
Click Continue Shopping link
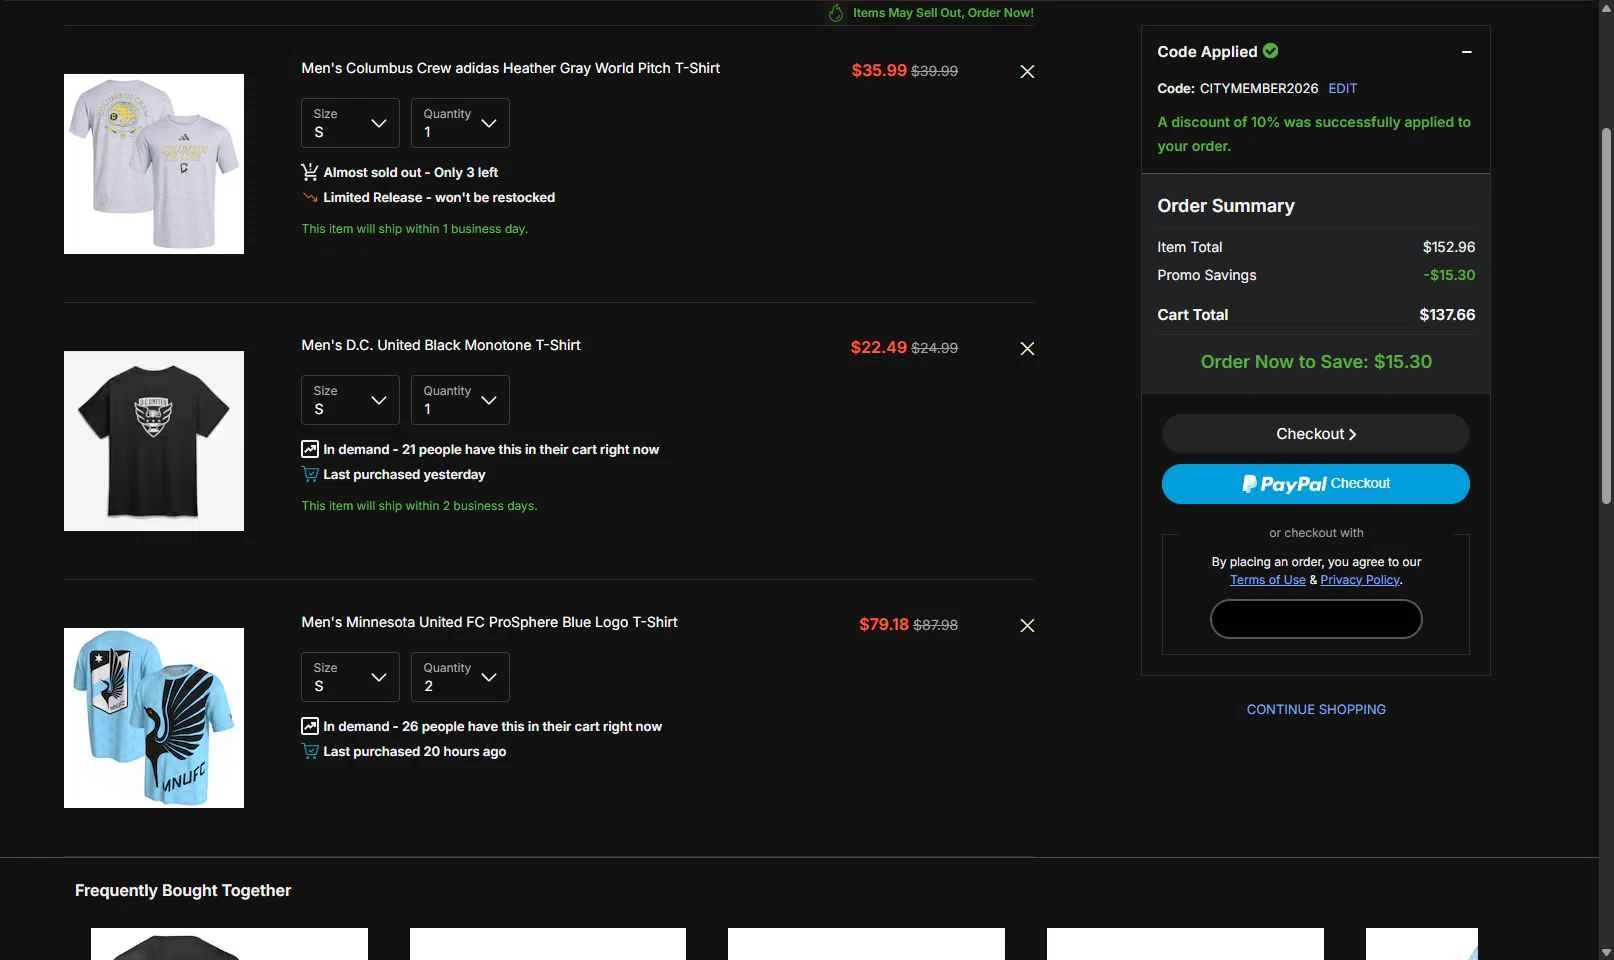click(x=1316, y=709)
